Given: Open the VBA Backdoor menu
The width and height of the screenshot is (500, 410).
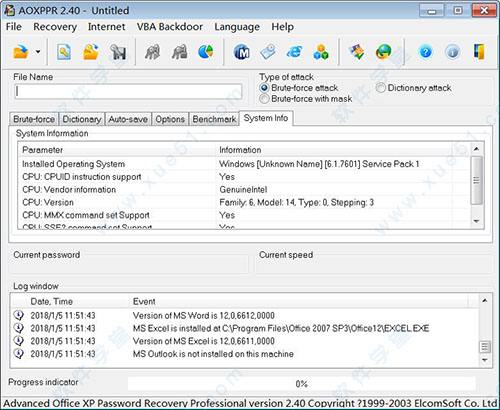Looking at the screenshot, I should (170, 27).
